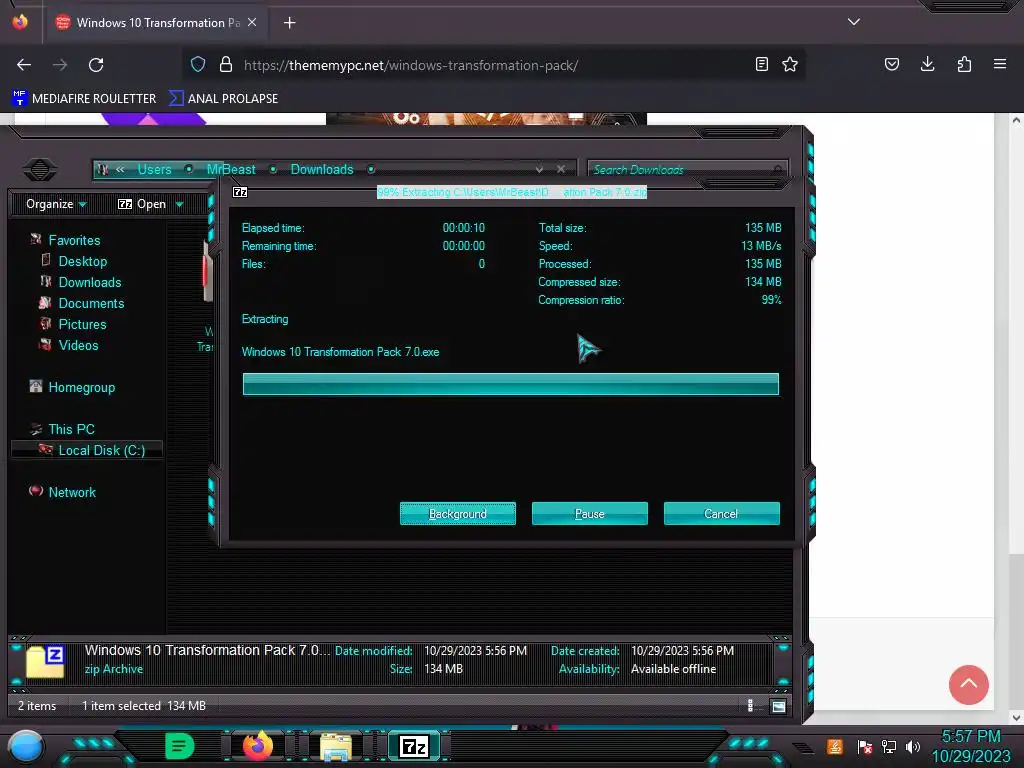Open Firefox application hamburger menu

1000,64
